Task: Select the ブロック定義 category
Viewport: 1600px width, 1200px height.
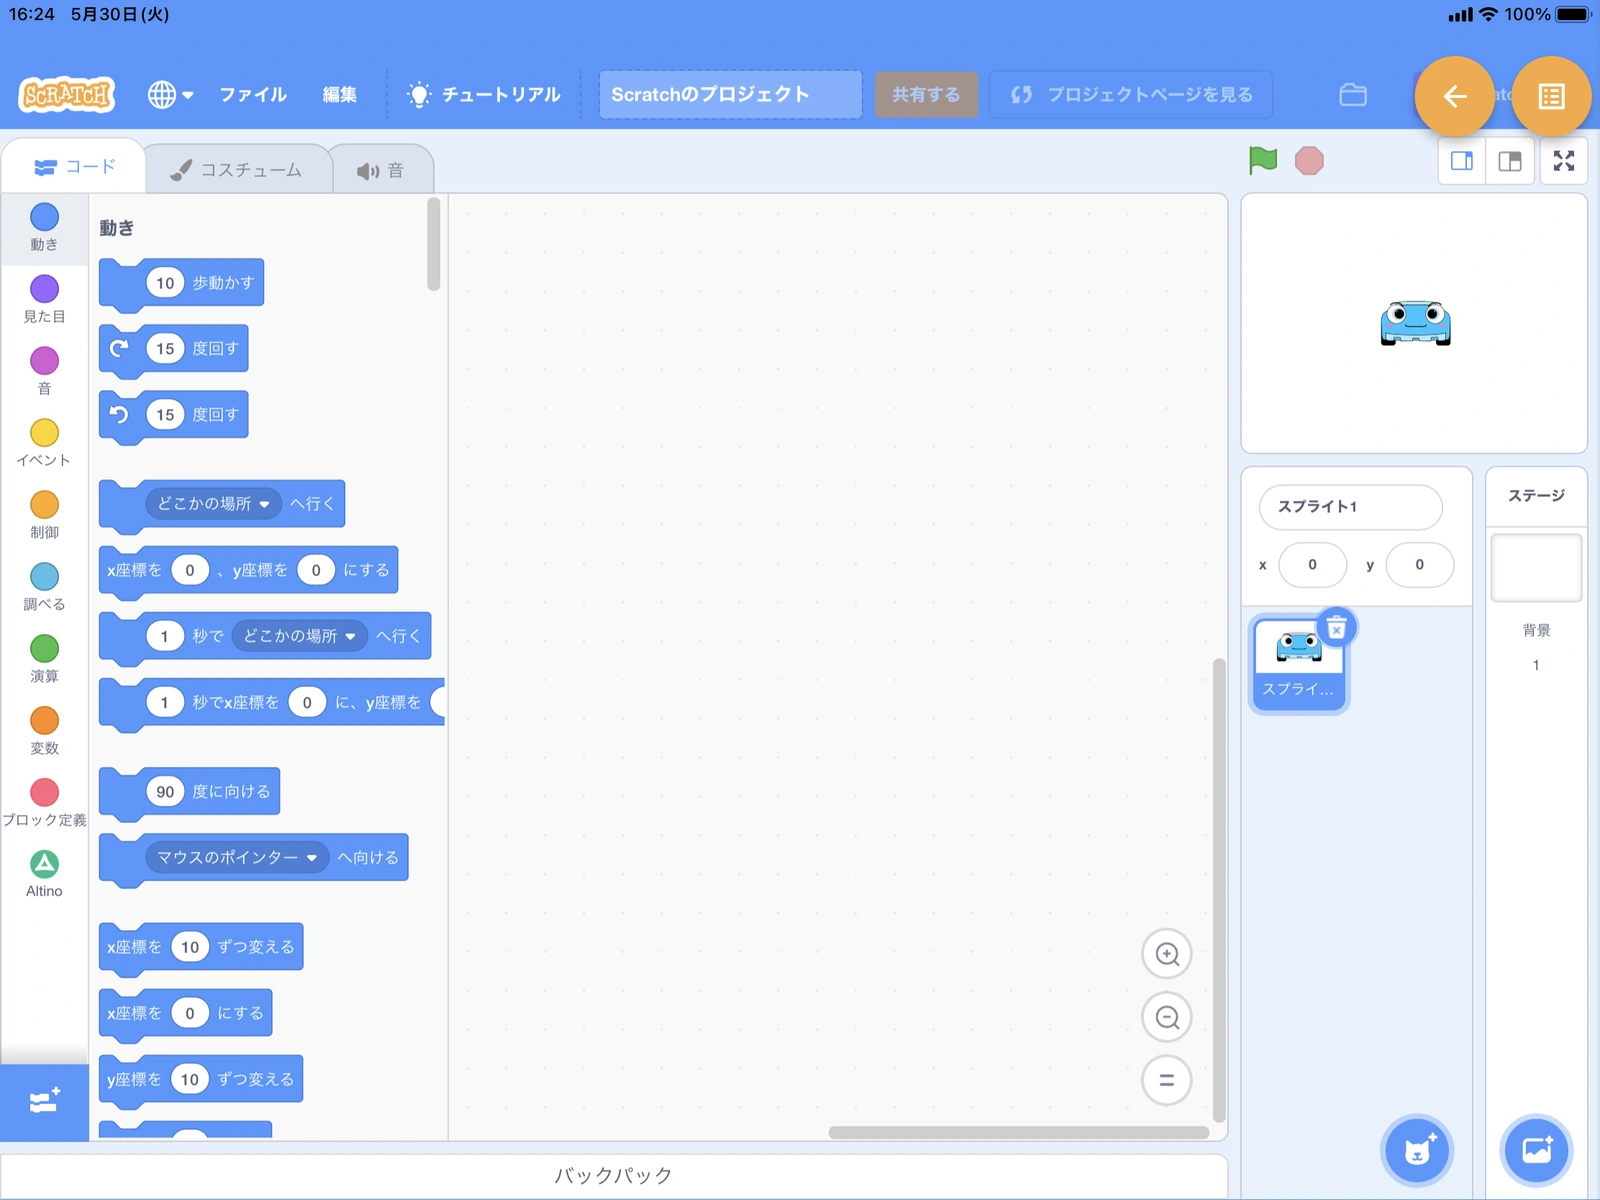Action: coord(44,804)
